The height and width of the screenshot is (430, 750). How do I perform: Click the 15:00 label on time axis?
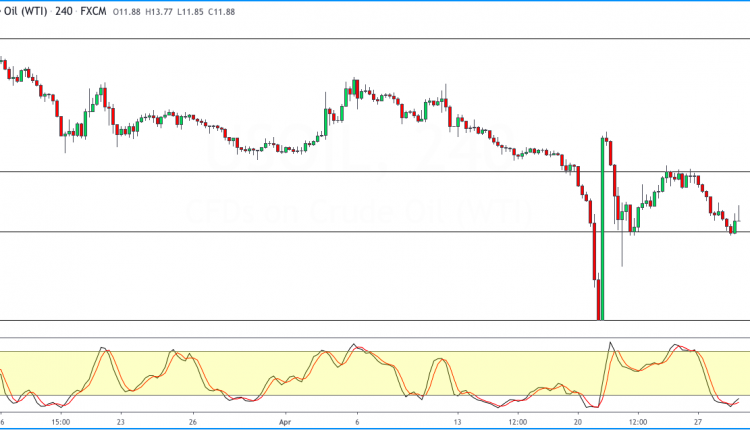point(60,422)
